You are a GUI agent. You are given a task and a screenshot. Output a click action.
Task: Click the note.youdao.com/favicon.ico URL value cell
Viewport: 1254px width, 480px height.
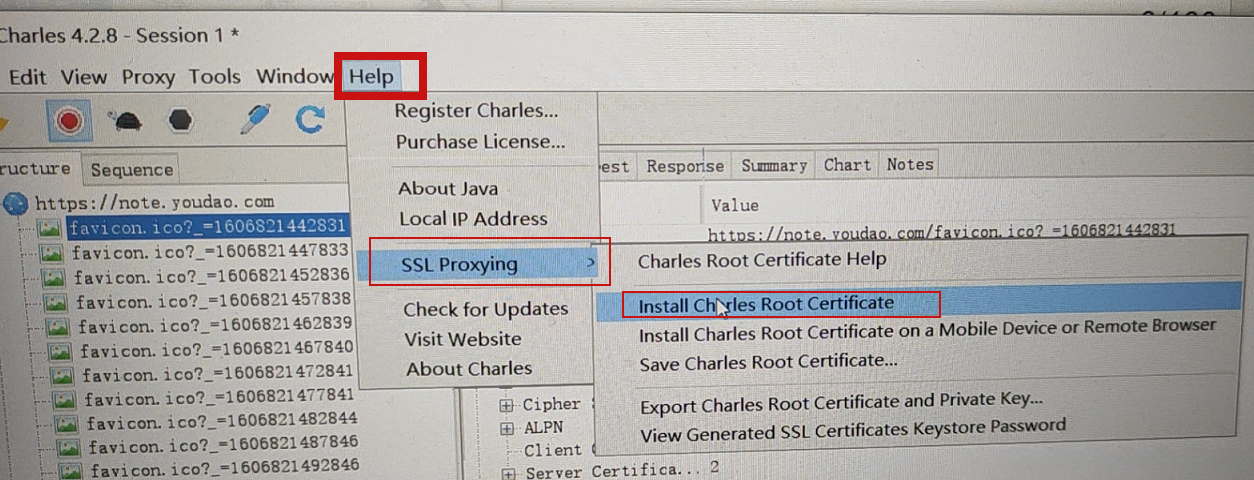940,232
